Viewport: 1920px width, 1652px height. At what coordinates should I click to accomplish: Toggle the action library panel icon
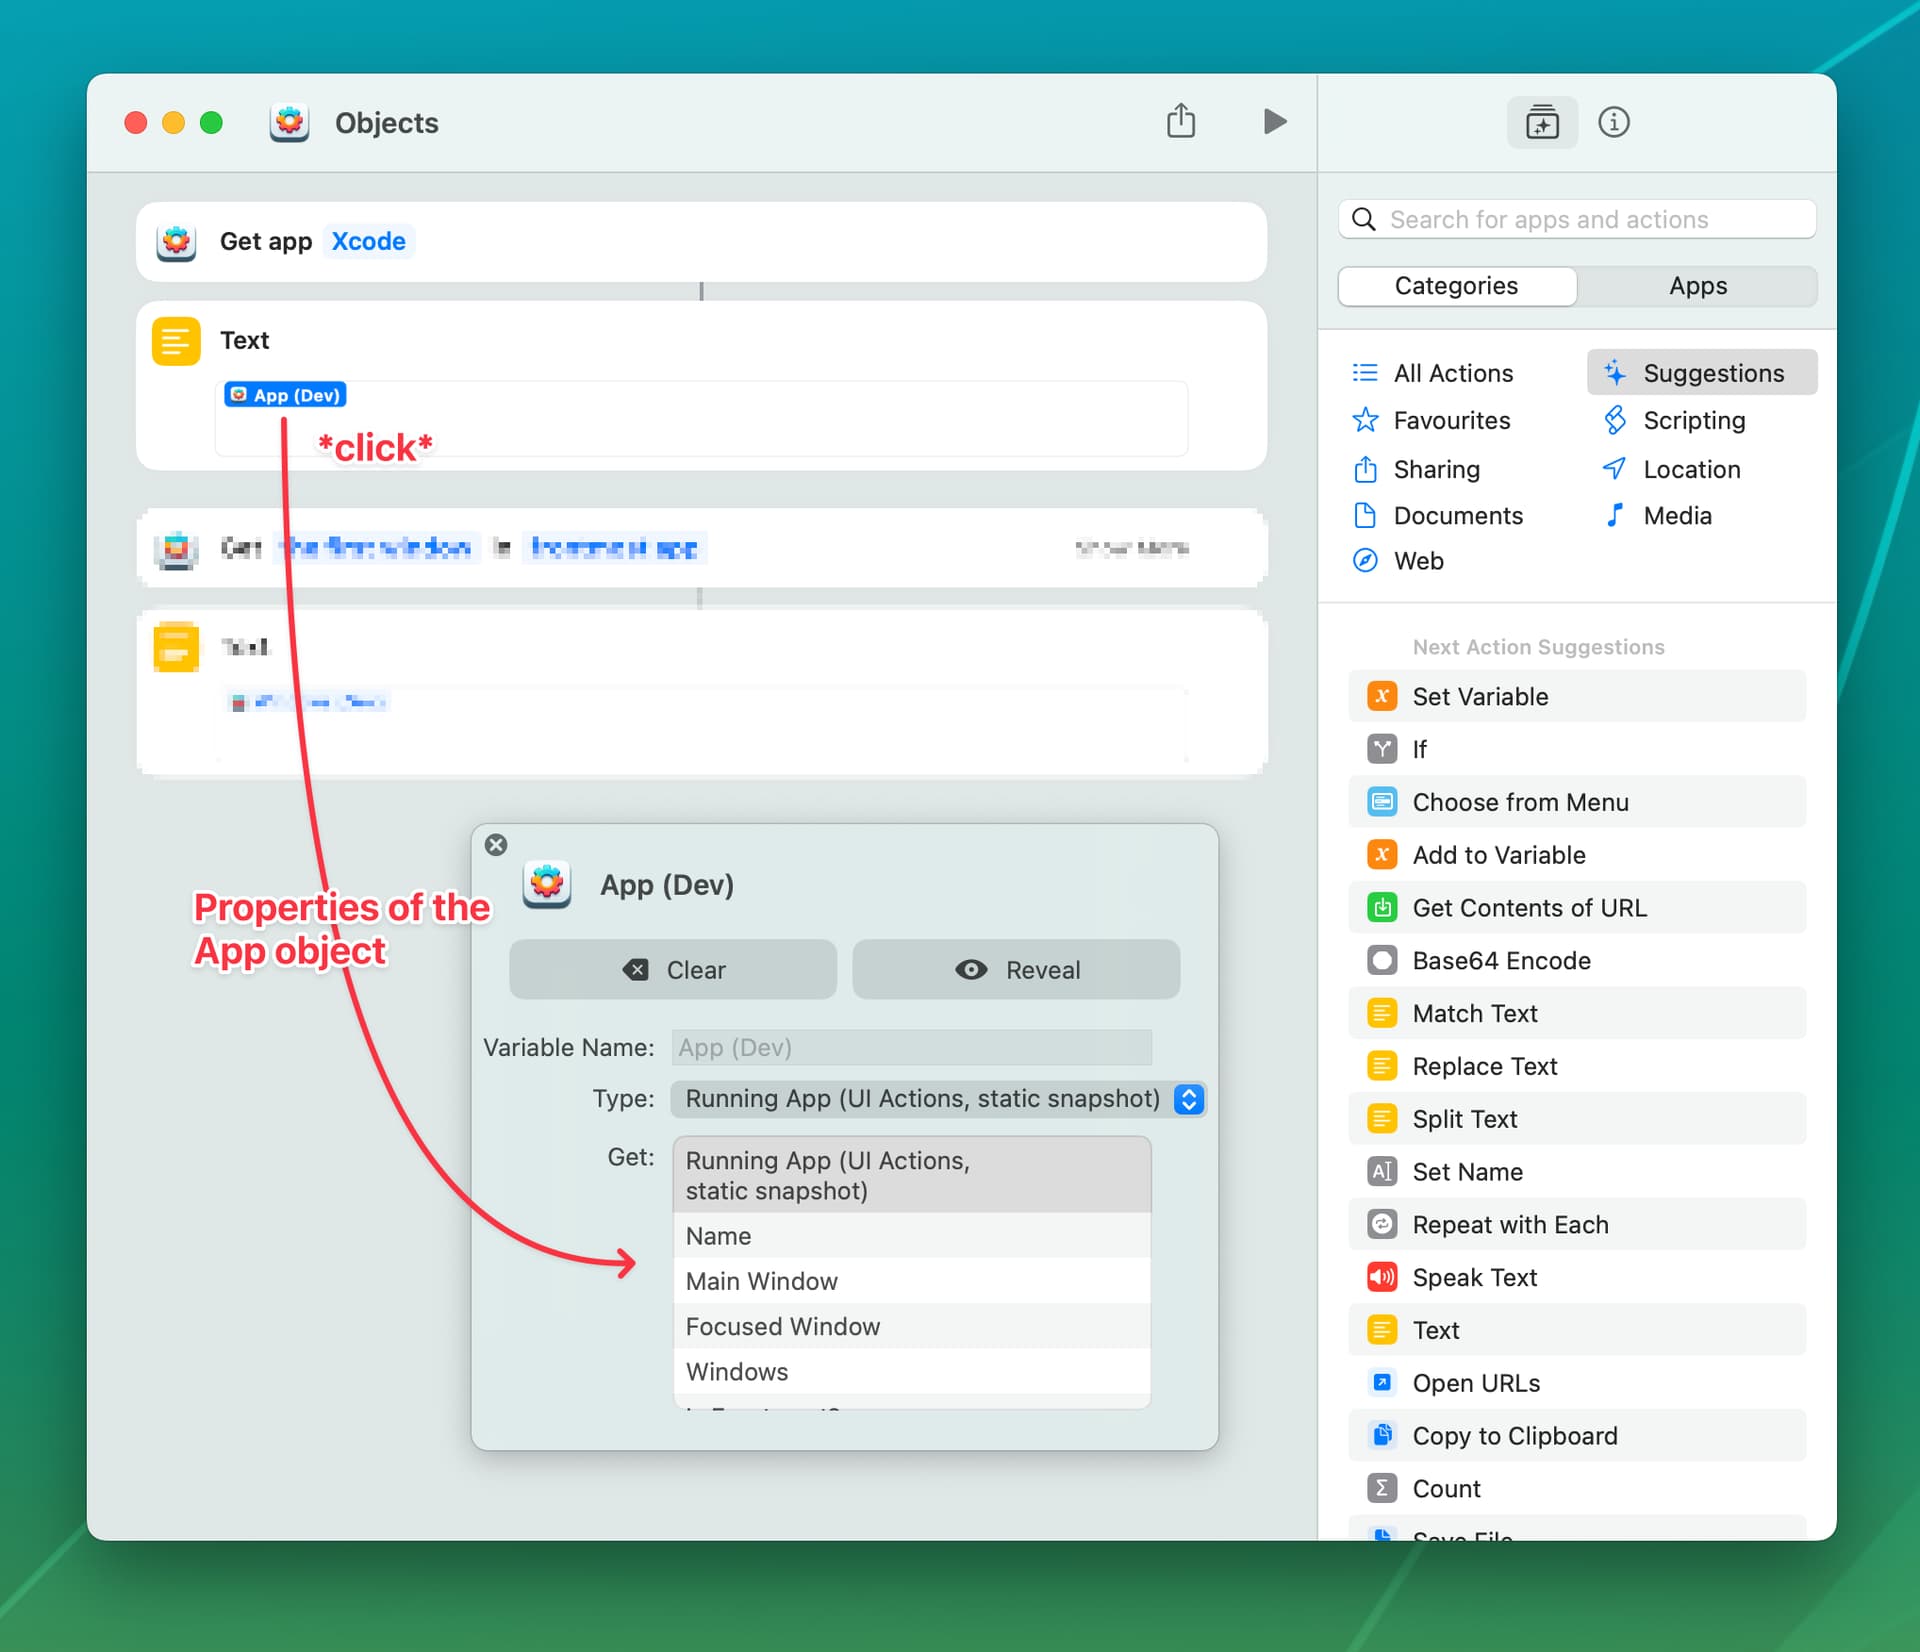1541,122
